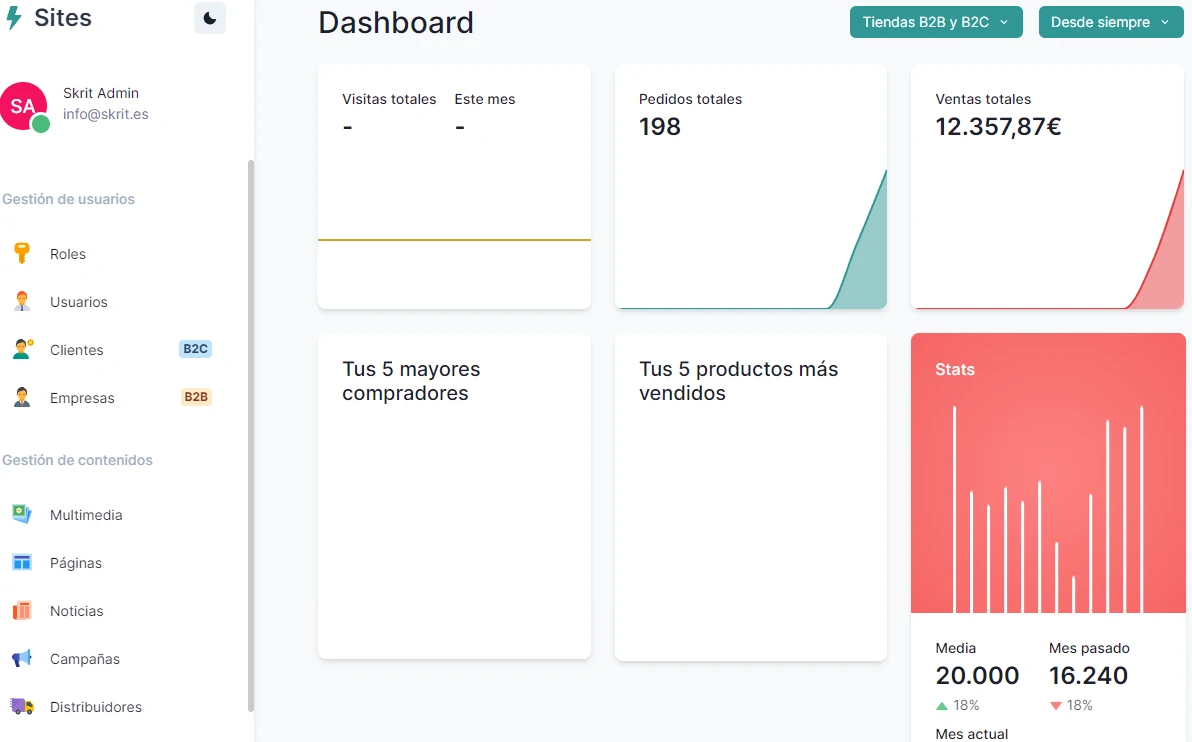Open the Tiendas B2B y B2C dropdown
Image resolution: width=1192 pixels, height=742 pixels.
(935, 22)
